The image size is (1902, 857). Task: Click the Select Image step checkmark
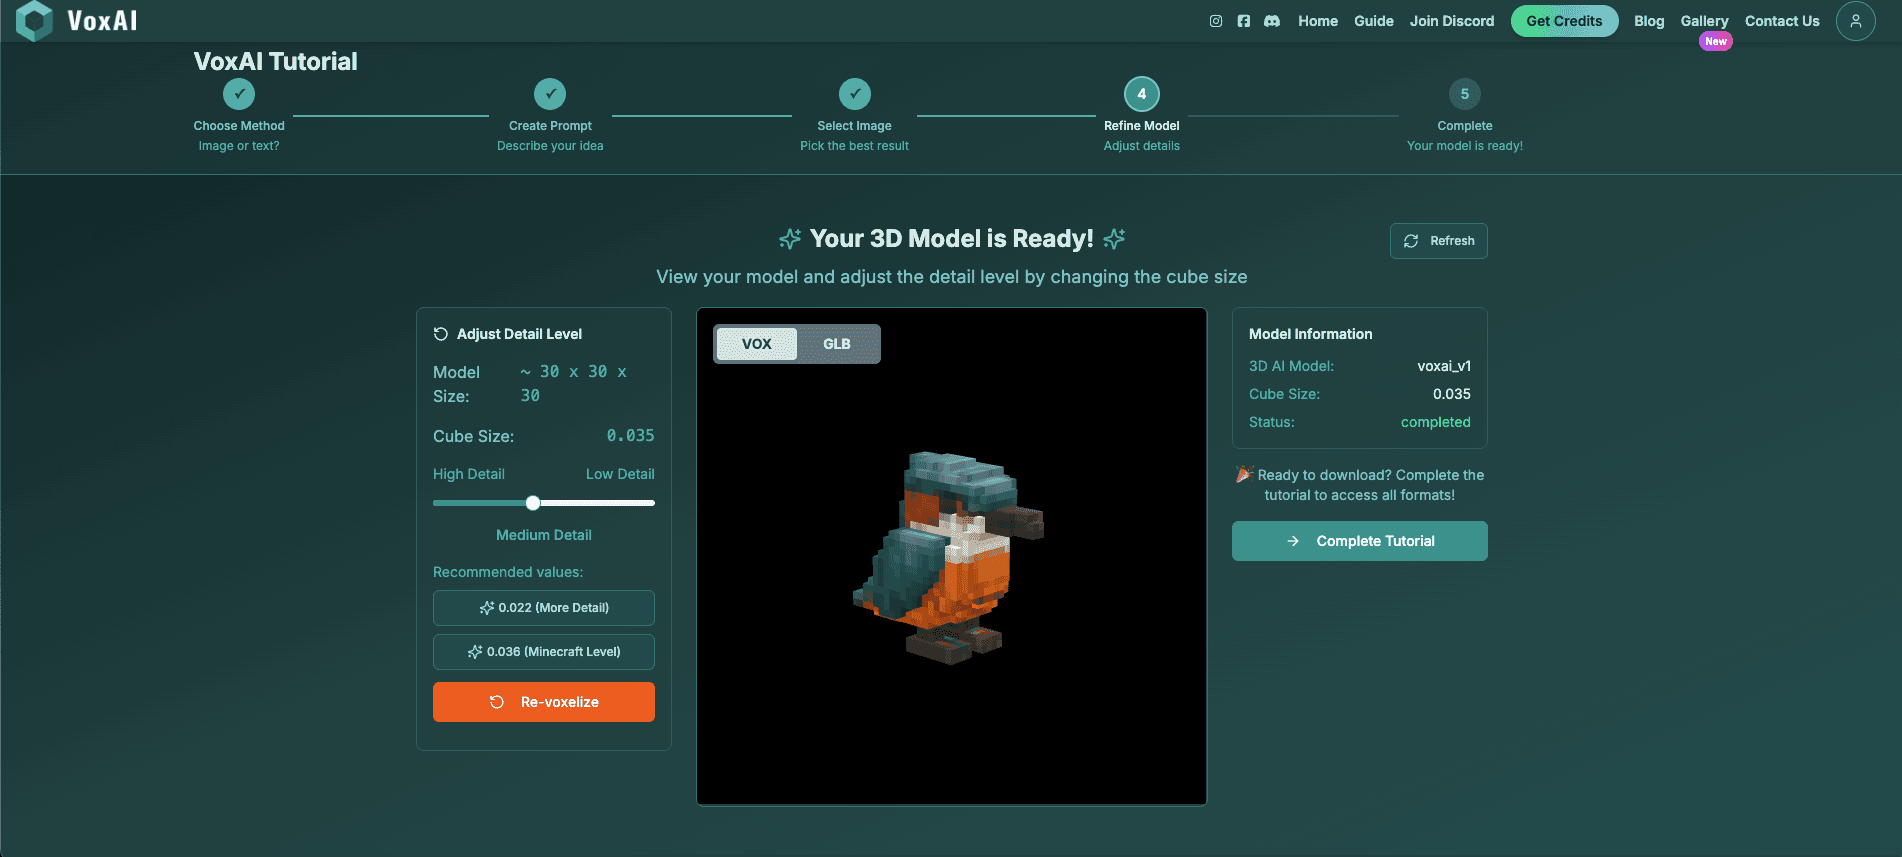[855, 94]
